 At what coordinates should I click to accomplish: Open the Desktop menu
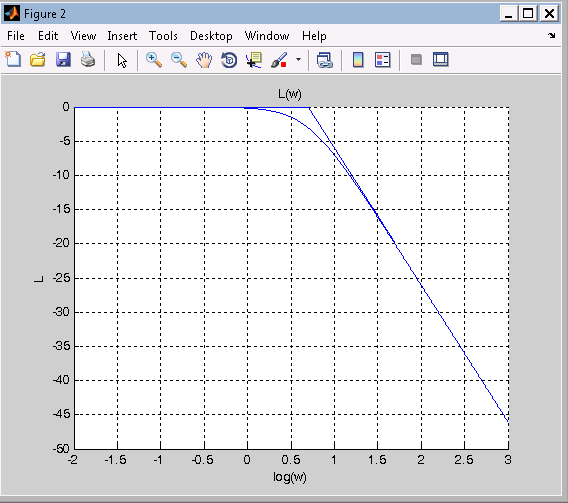(211, 36)
